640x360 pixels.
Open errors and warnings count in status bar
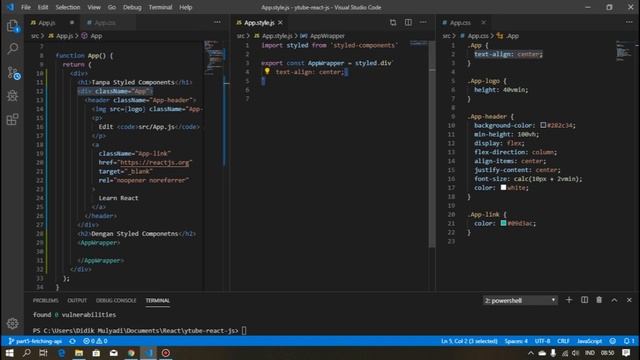point(95,341)
